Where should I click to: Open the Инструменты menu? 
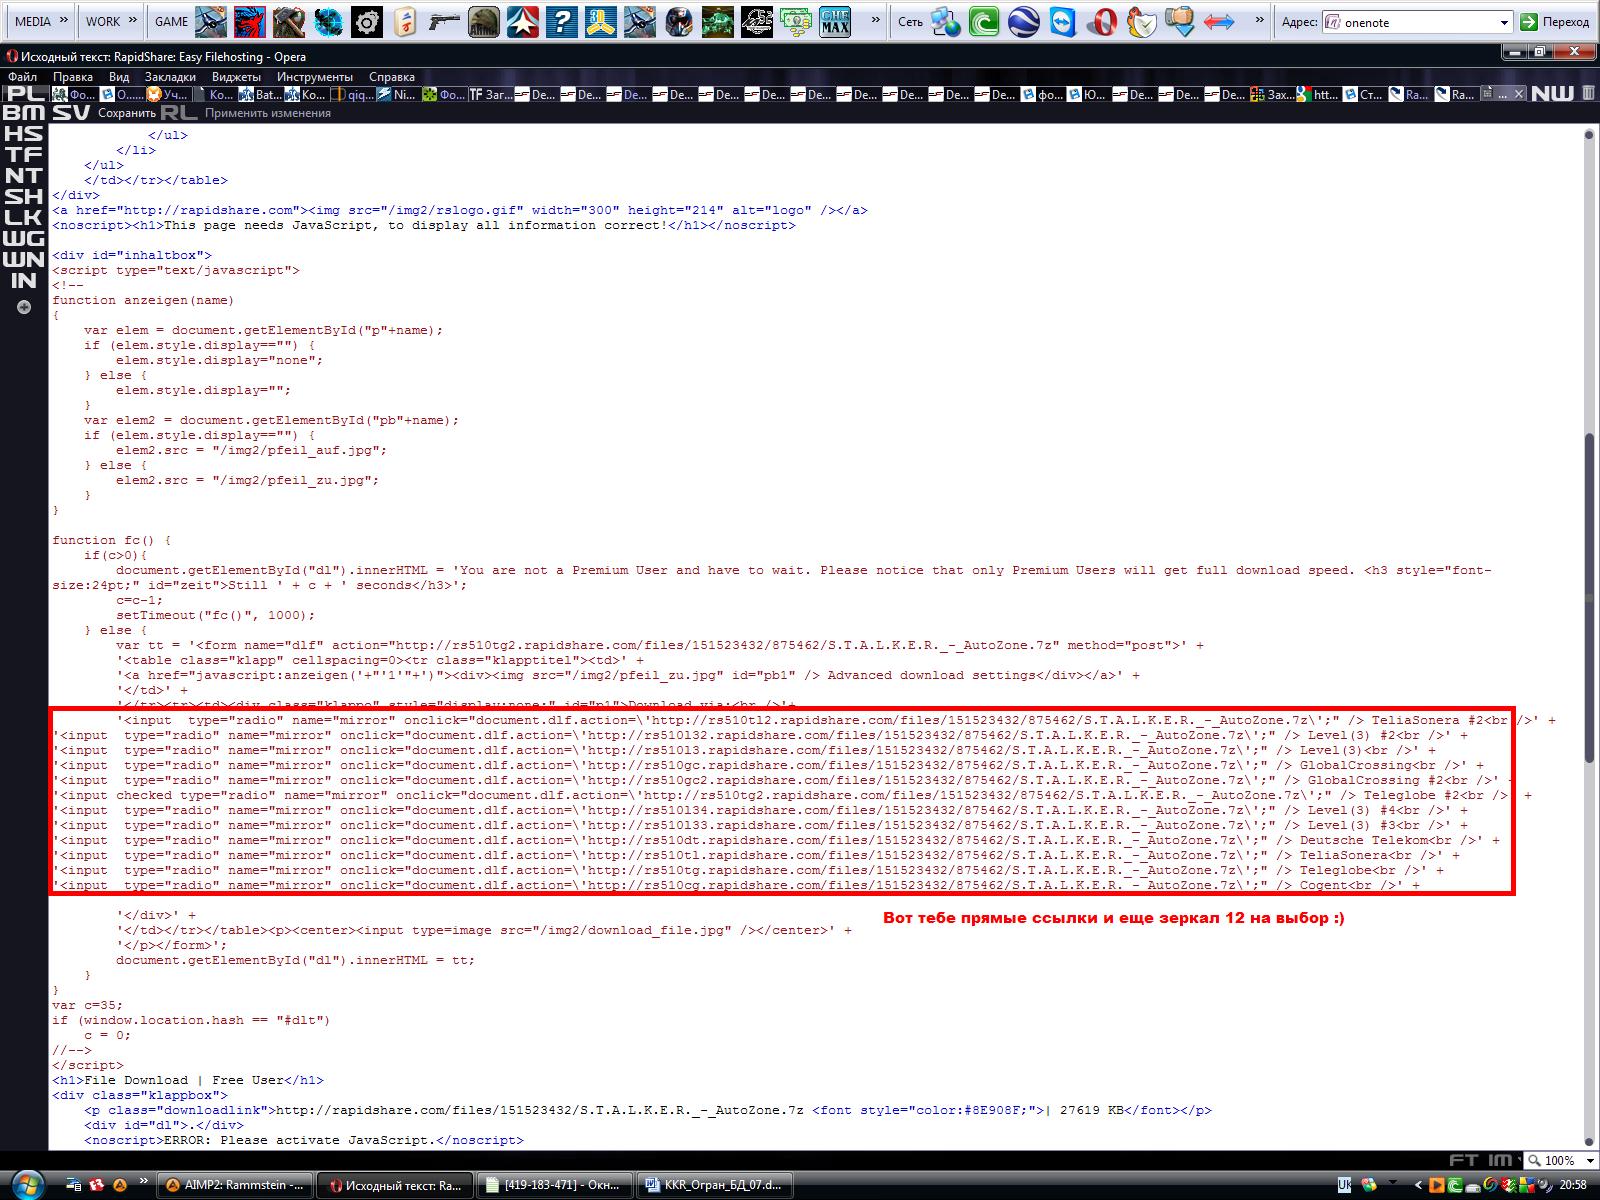click(x=315, y=77)
